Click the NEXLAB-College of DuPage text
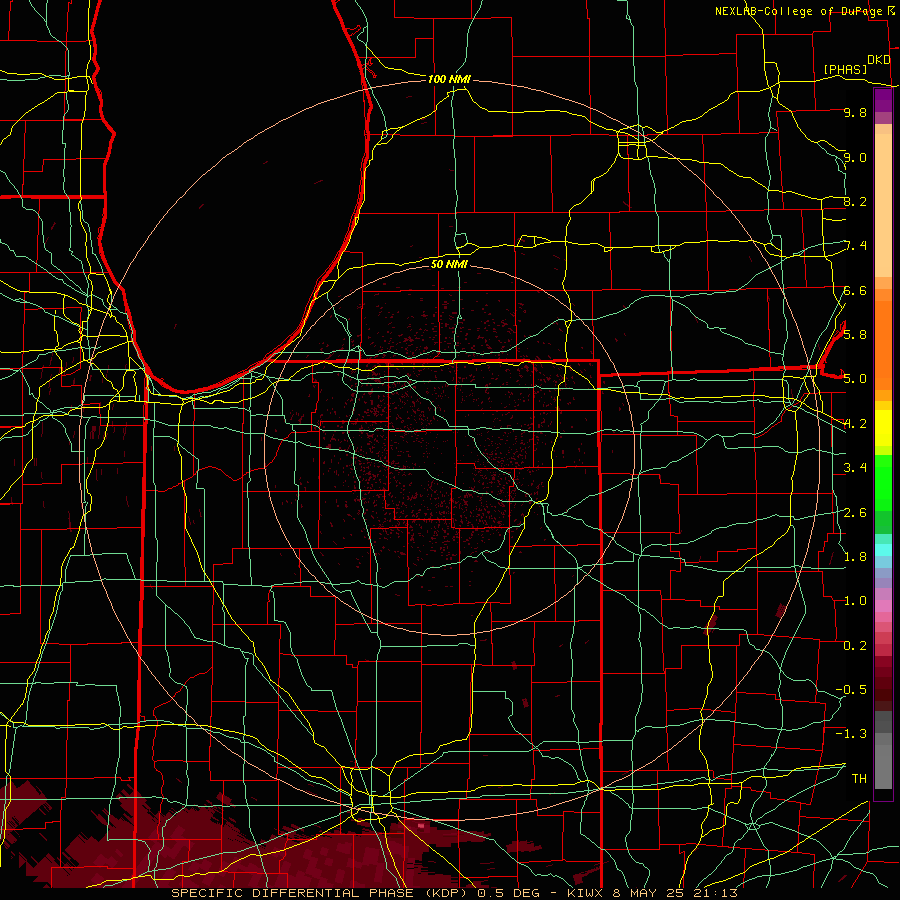Viewport: 900px width, 900px height. (x=798, y=11)
